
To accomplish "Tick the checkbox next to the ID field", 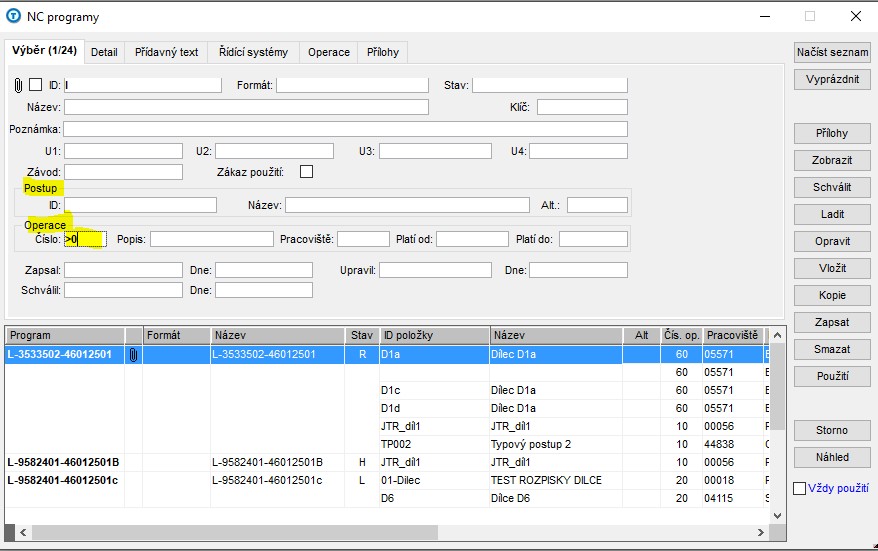I will click(35, 85).
